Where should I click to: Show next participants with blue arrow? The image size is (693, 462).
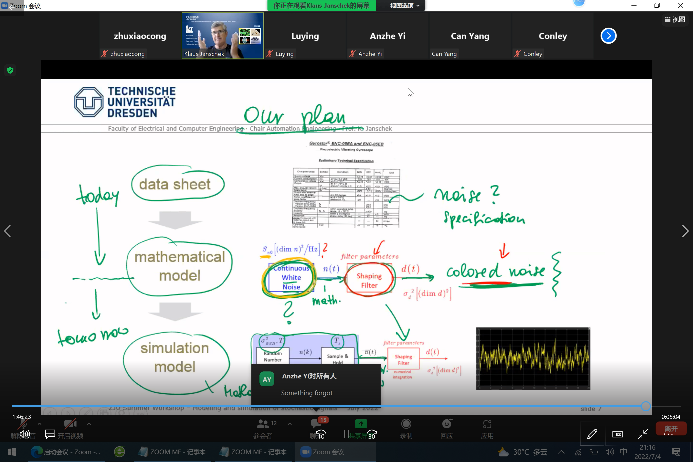point(608,36)
